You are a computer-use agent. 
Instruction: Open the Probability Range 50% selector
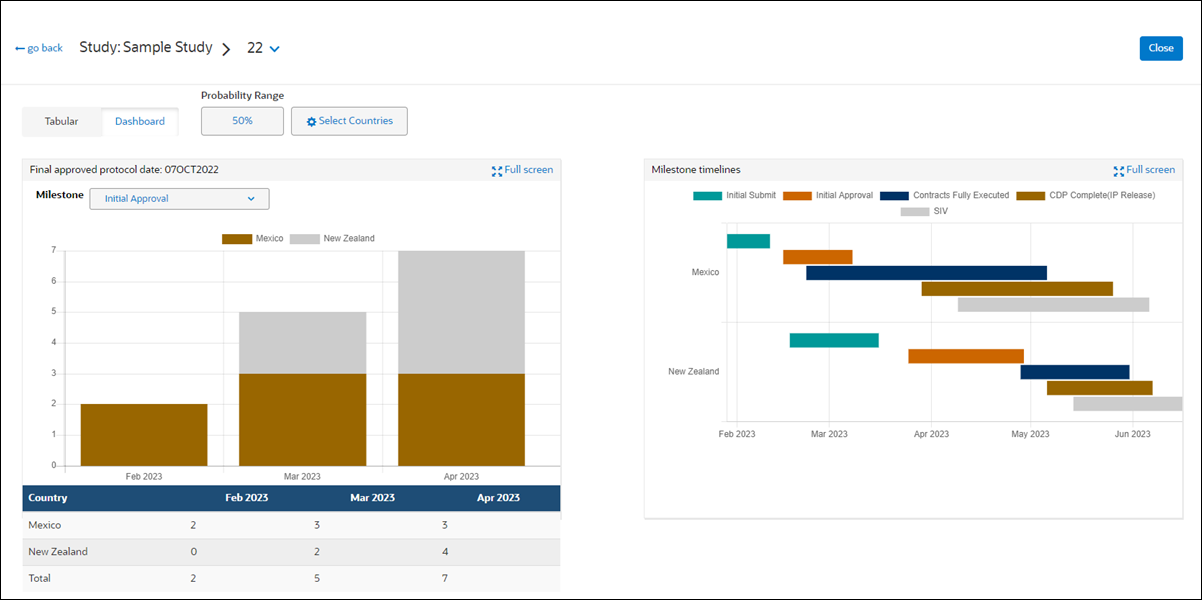(241, 121)
